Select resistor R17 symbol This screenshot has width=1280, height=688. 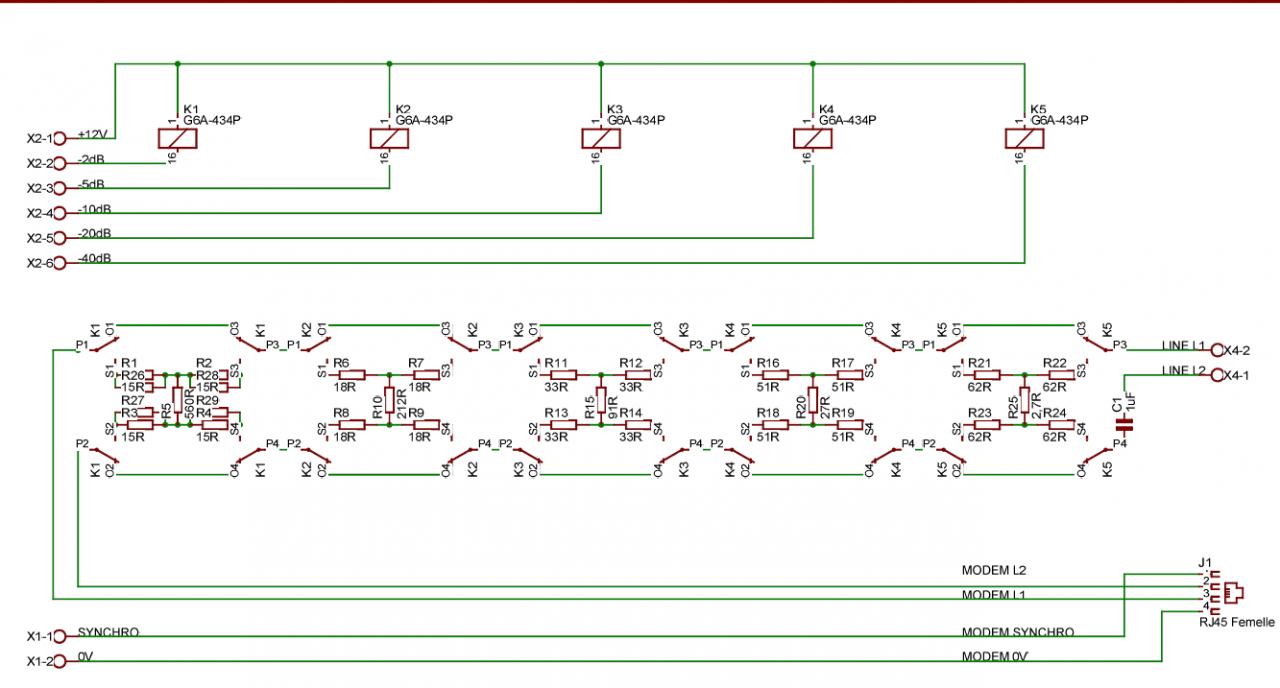pyautogui.click(x=851, y=375)
